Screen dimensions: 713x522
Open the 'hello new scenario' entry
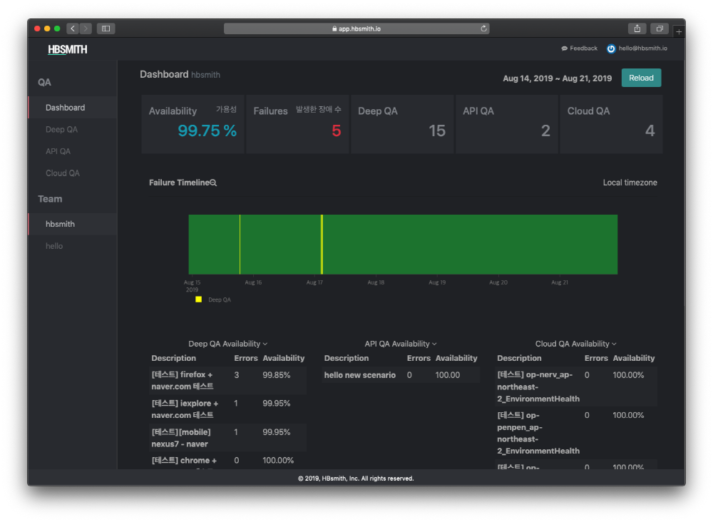[359, 375]
